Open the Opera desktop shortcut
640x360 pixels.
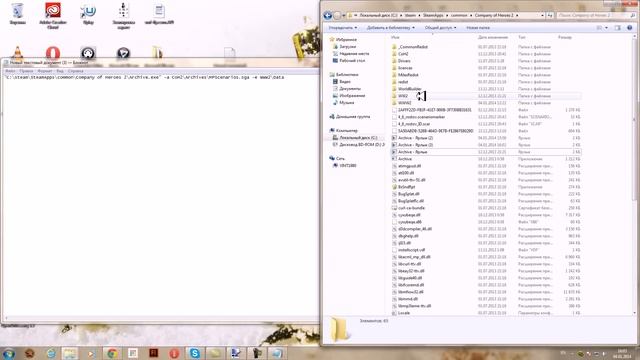[53, 53]
